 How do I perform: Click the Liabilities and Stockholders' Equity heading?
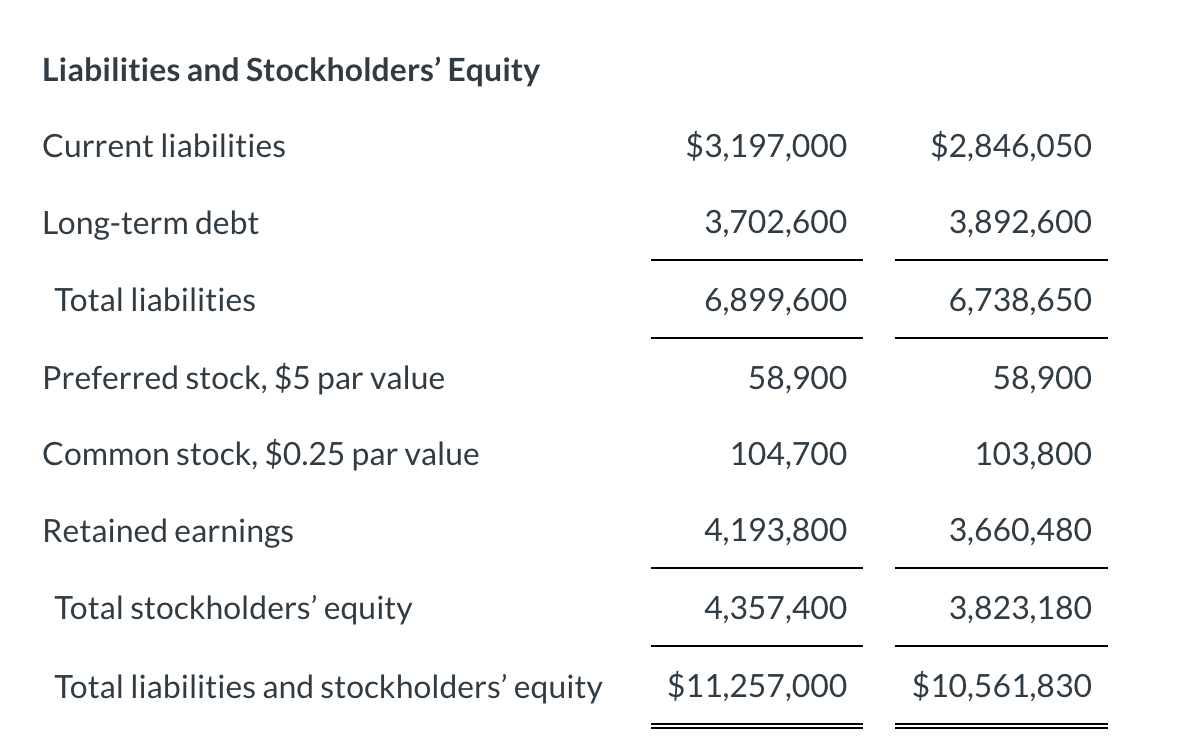click(291, 71)
